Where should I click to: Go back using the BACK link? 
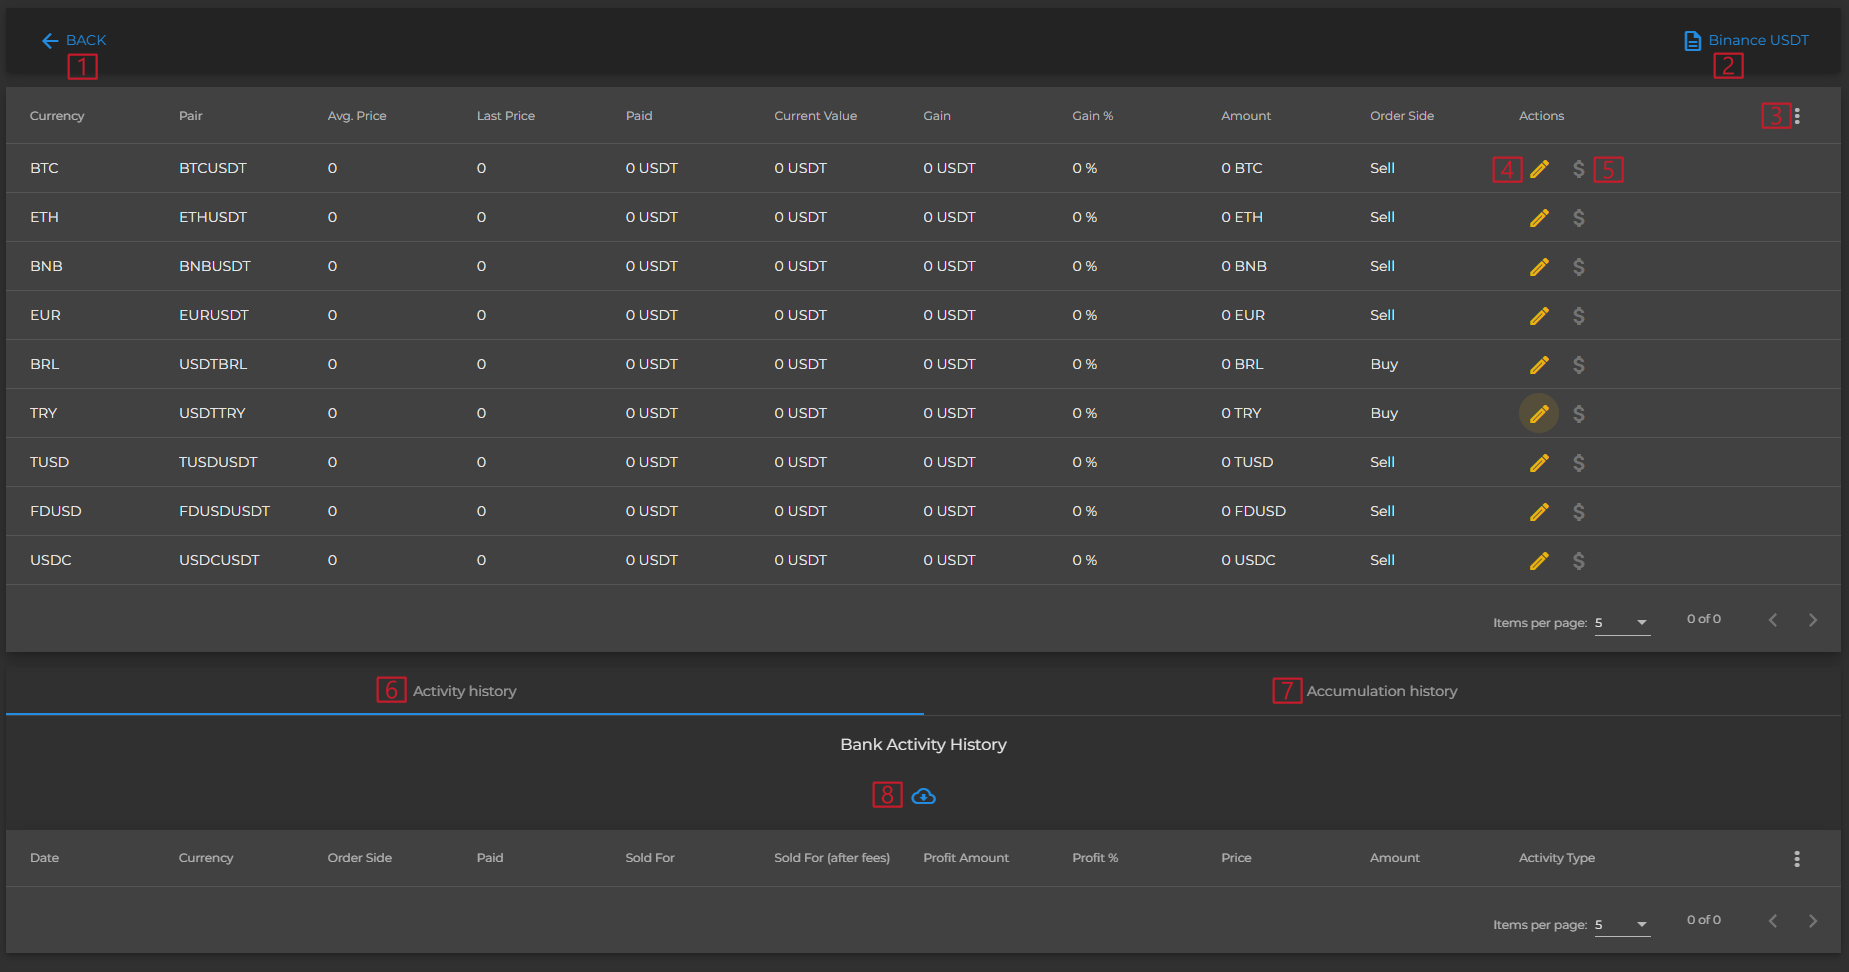click(x=74, y=40)
